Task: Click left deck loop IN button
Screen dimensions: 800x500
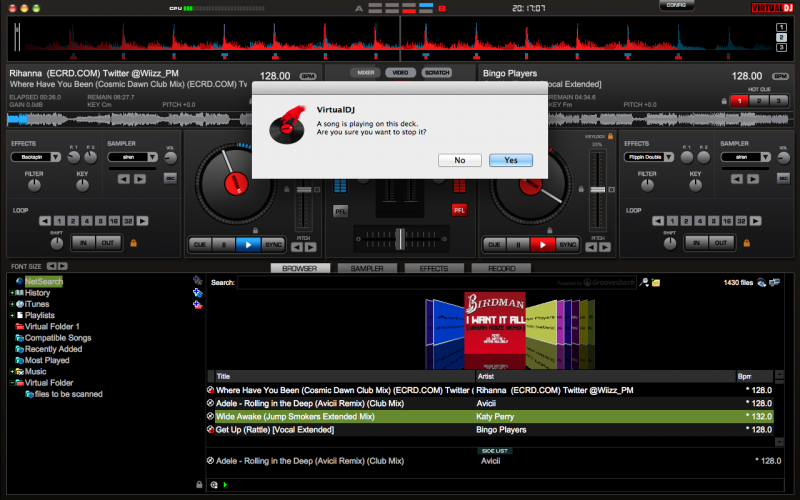Action: (x=83, y=243)
